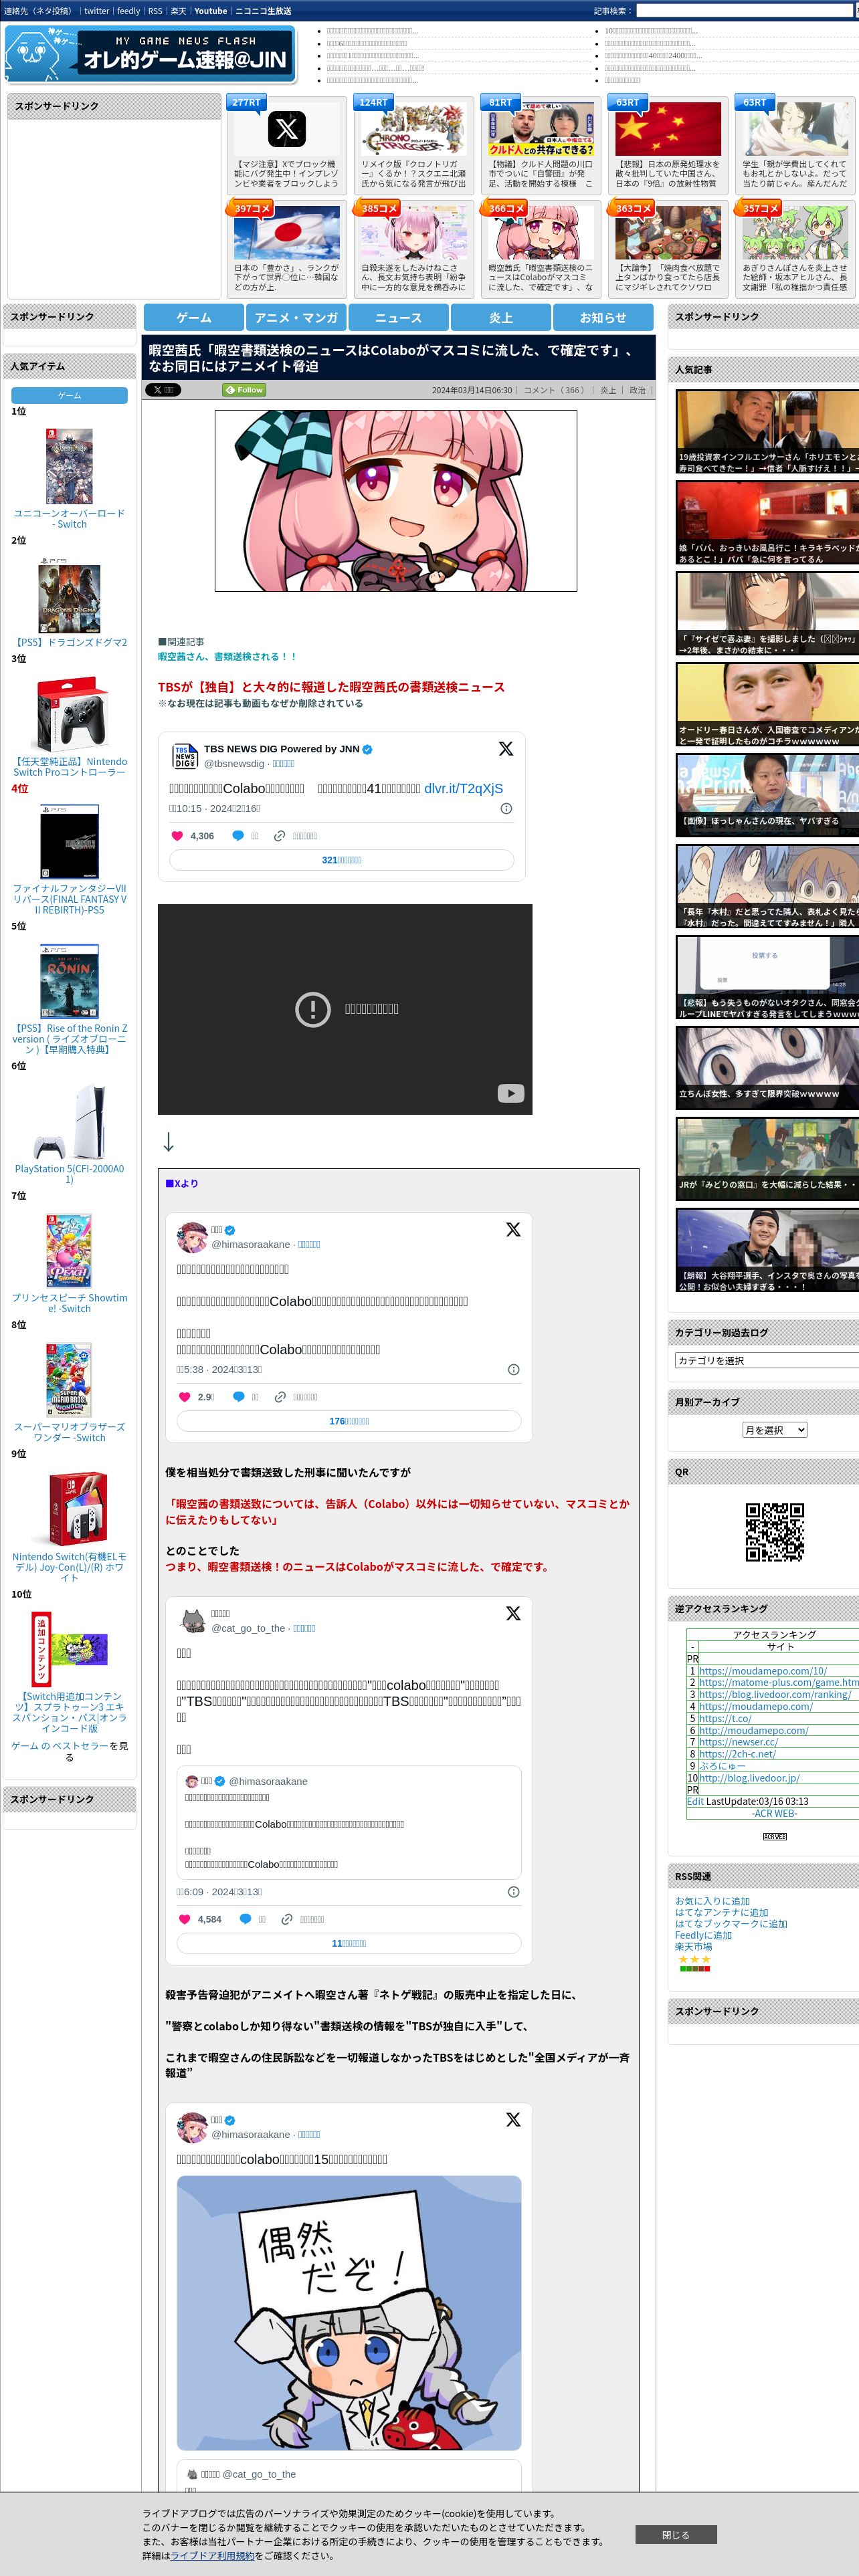The image size is (859, 2576).
Task: Click the QR code image in the sidebar
Action: pyautogui.click(x=774, y=1532)
